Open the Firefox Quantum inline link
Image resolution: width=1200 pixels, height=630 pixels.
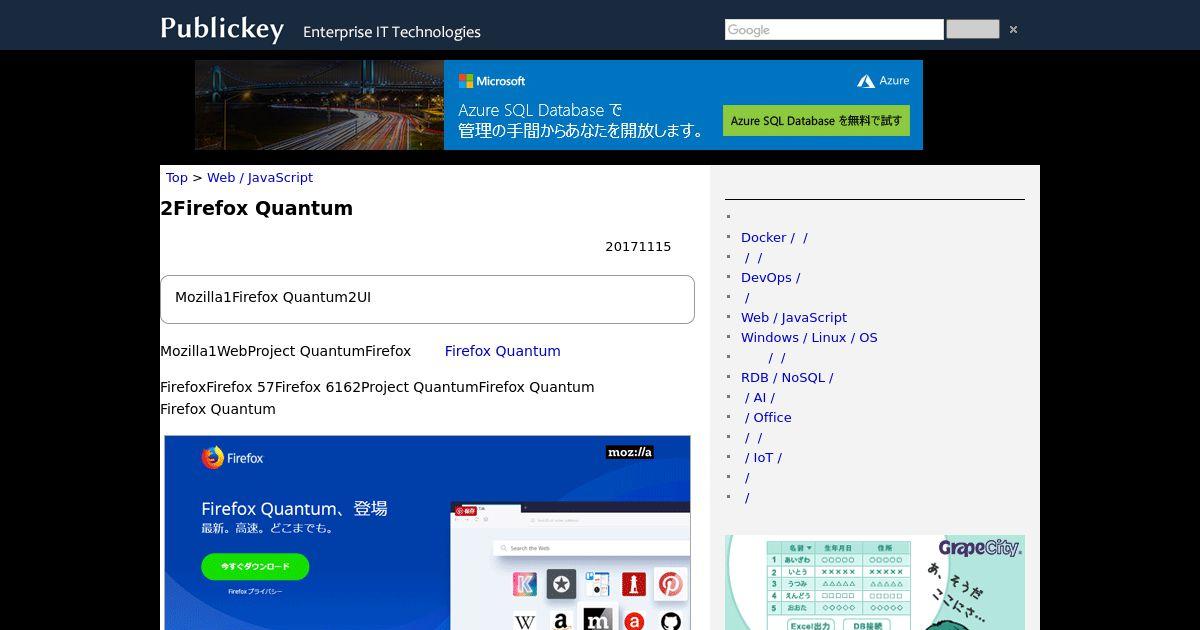[503, 351]
